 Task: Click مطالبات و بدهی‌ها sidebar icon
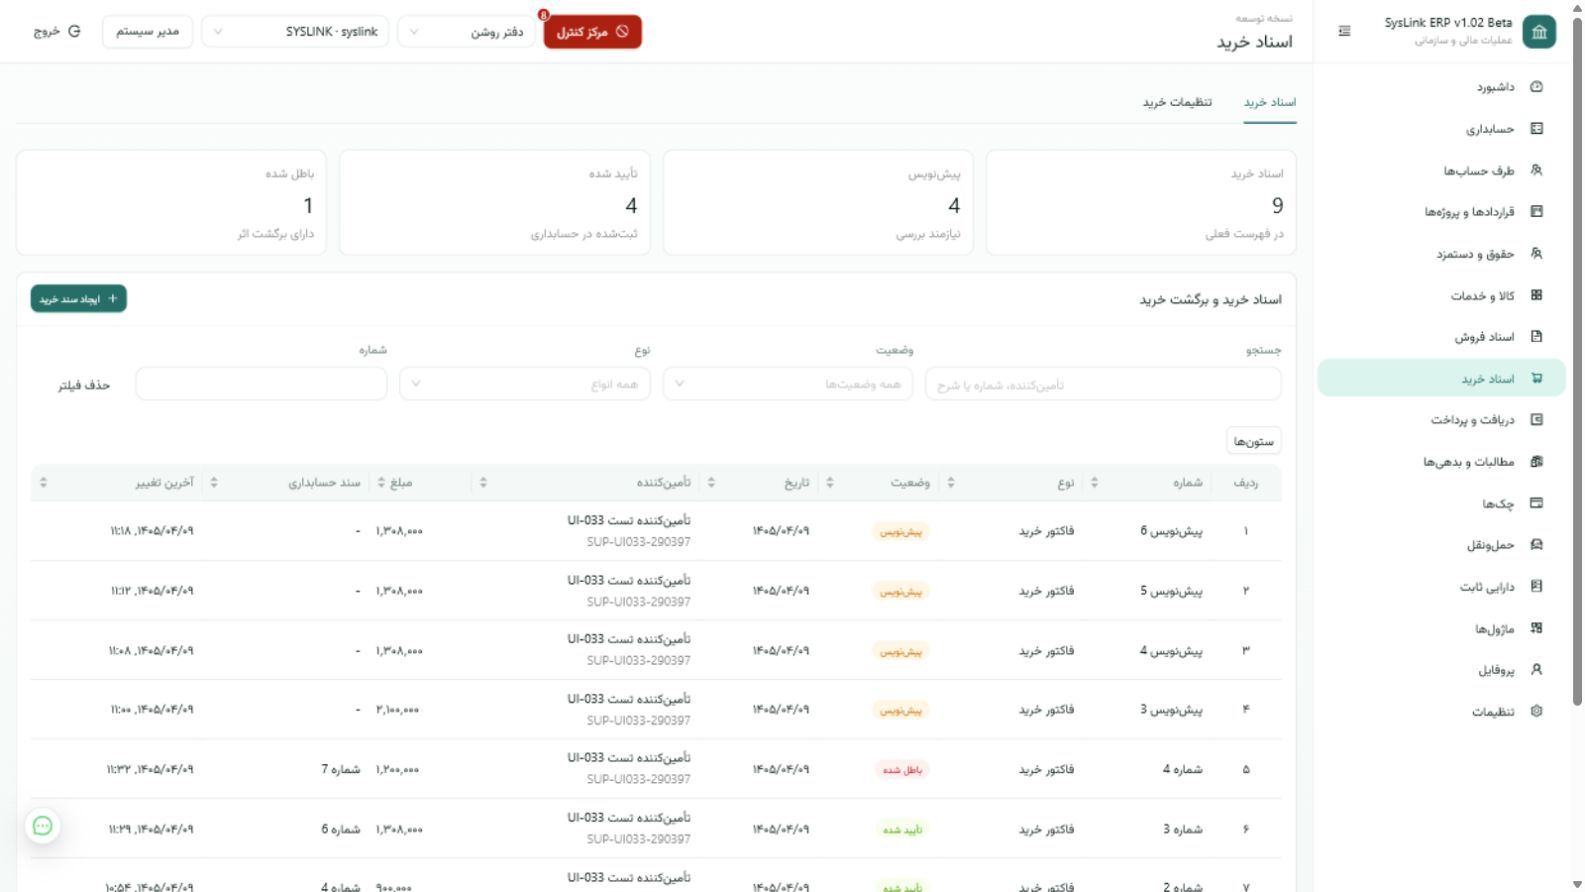(1537, 462)
